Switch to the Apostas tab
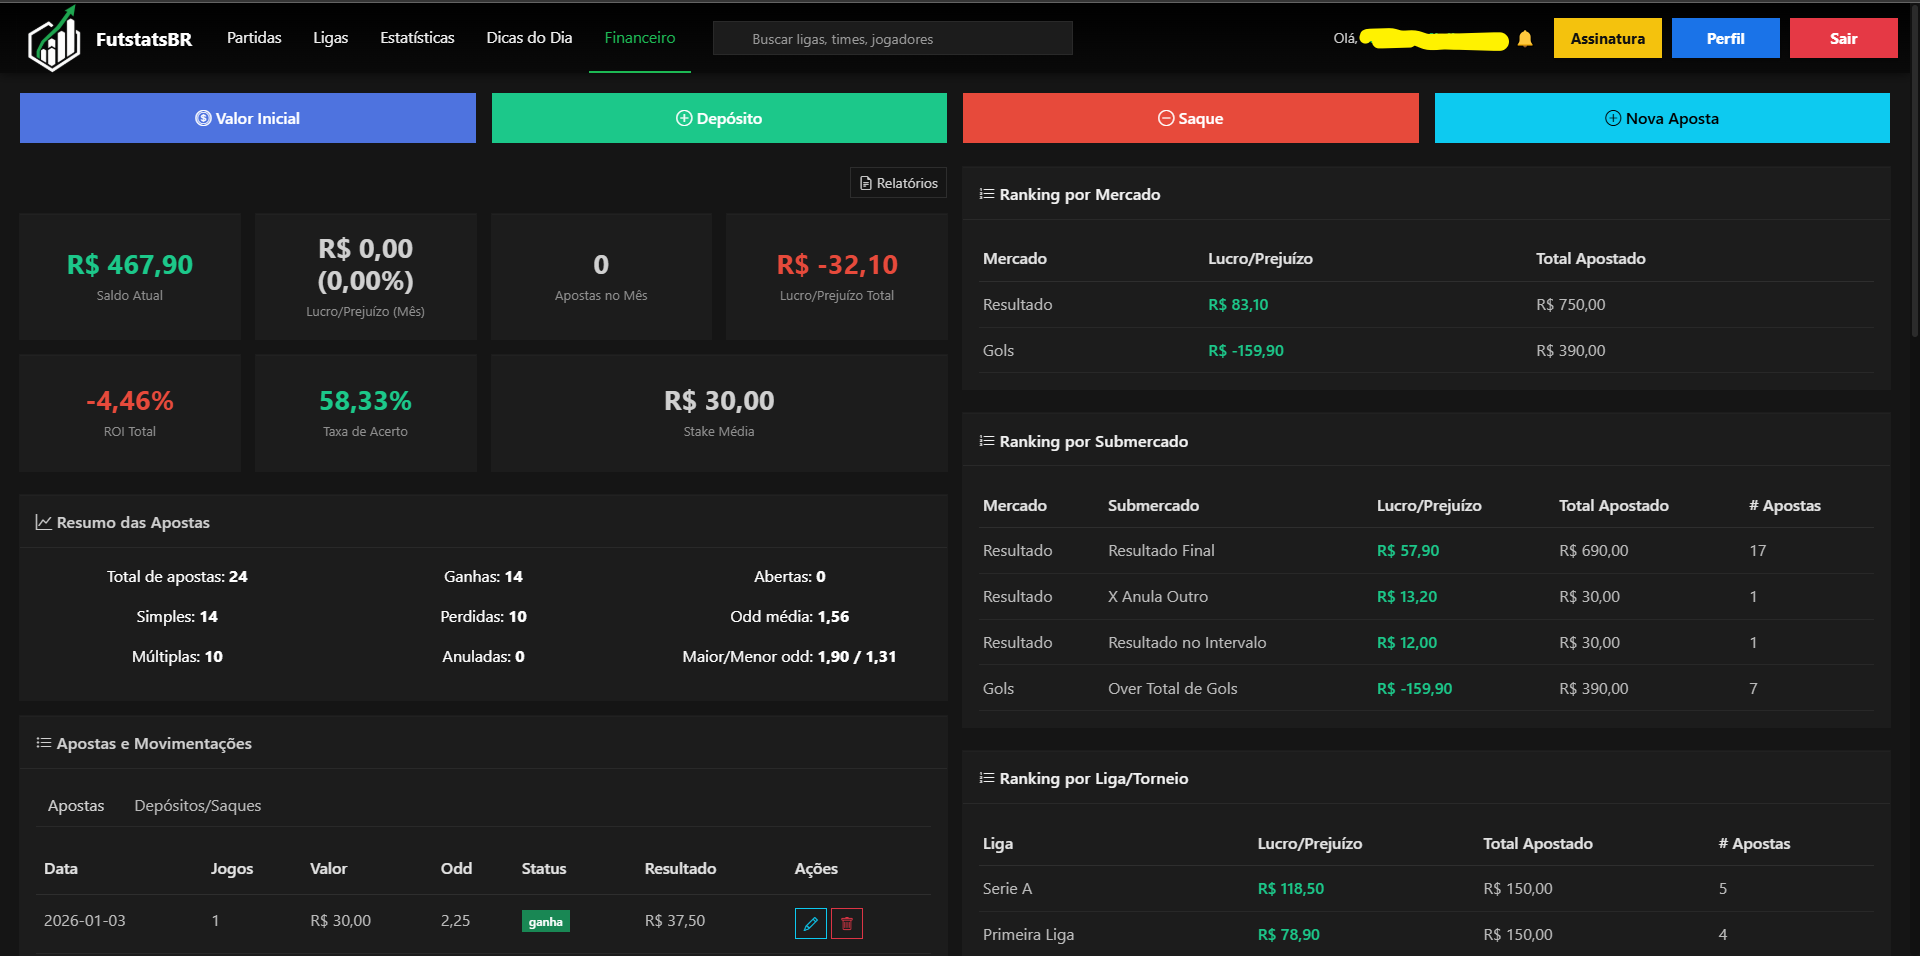 coord(76,805)
